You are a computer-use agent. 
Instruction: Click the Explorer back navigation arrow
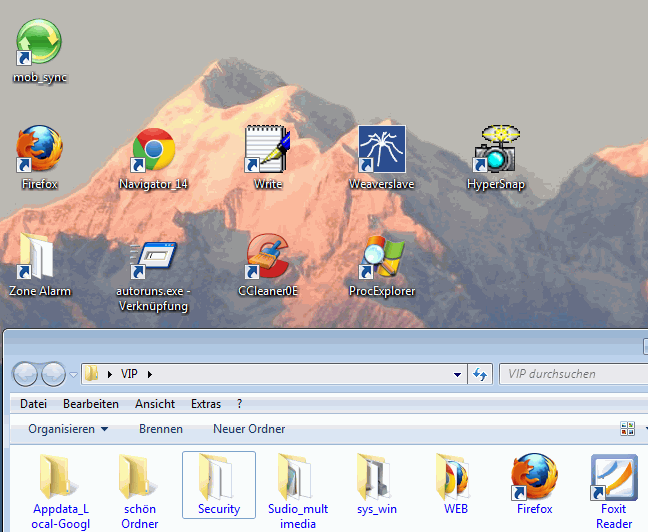[x=25, y=374]
